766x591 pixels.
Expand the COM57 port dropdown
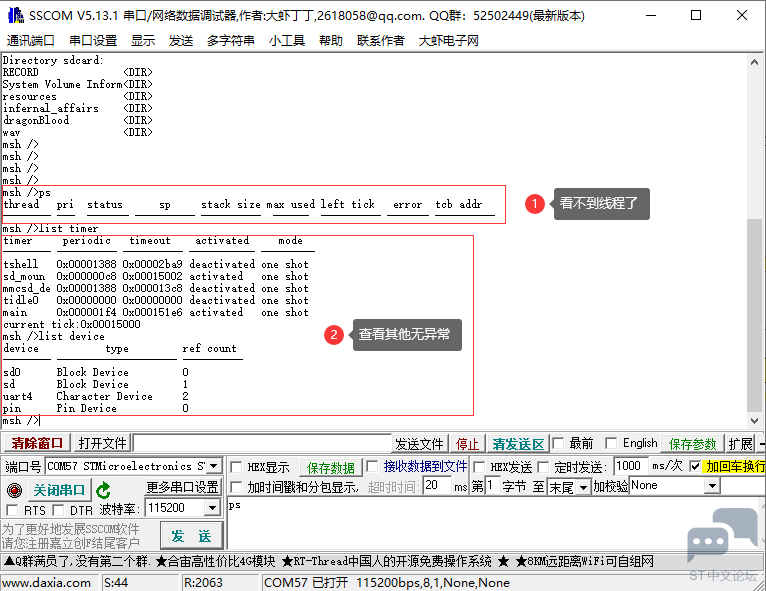click(x=213, y=466)
